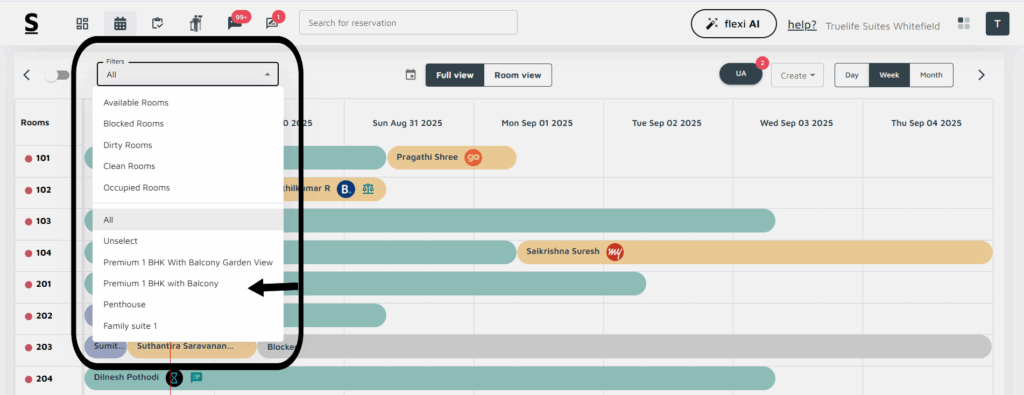Screen dimensions: 1024x395
Task: Select the All filter option
Action: click(x=188, y=220)
